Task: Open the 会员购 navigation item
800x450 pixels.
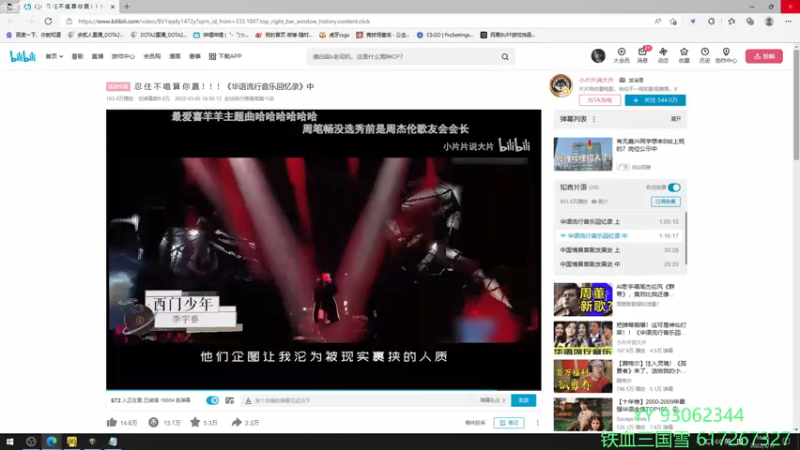Action: click(x=152, y=56)
